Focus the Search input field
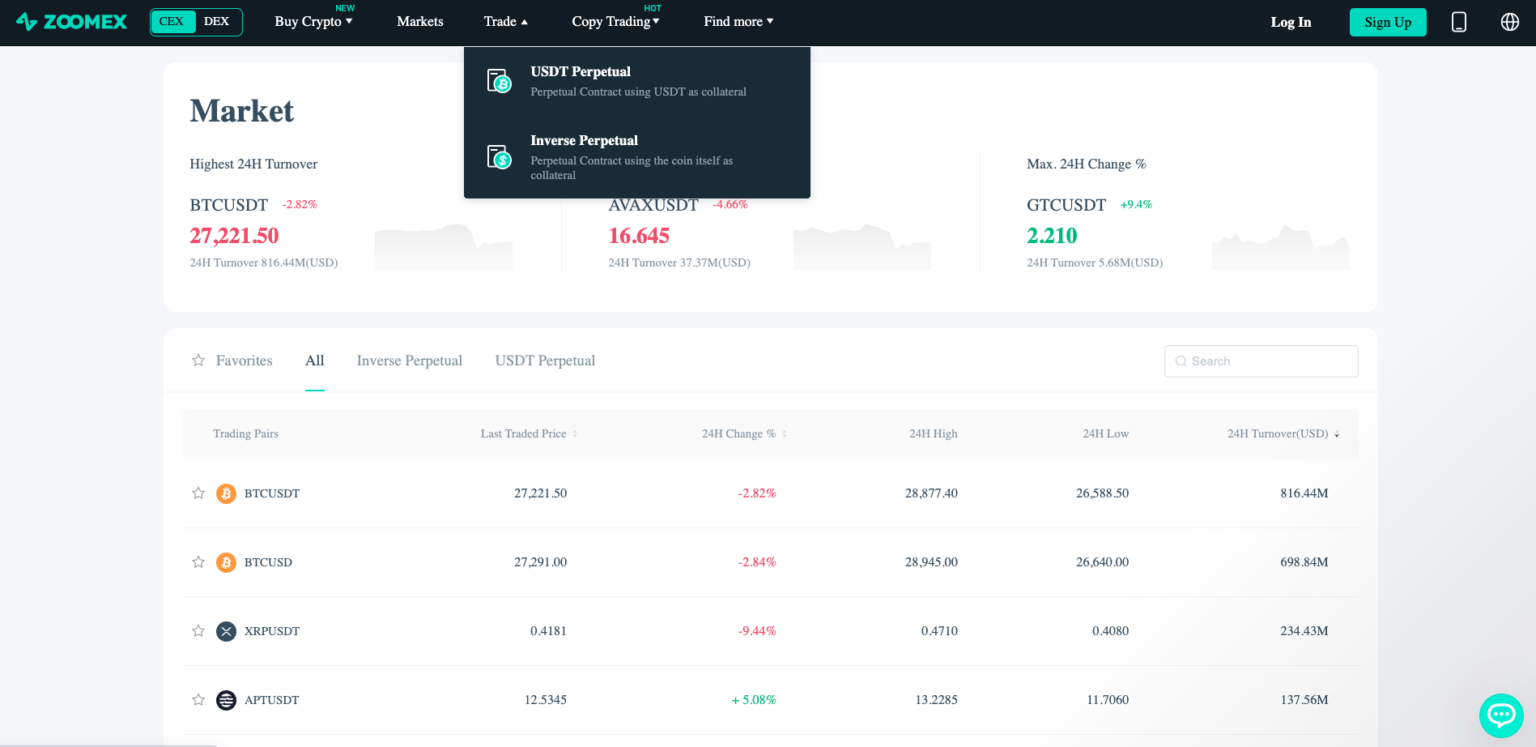This screenshot has height=747, width=1536. [x=1261, y=361]
